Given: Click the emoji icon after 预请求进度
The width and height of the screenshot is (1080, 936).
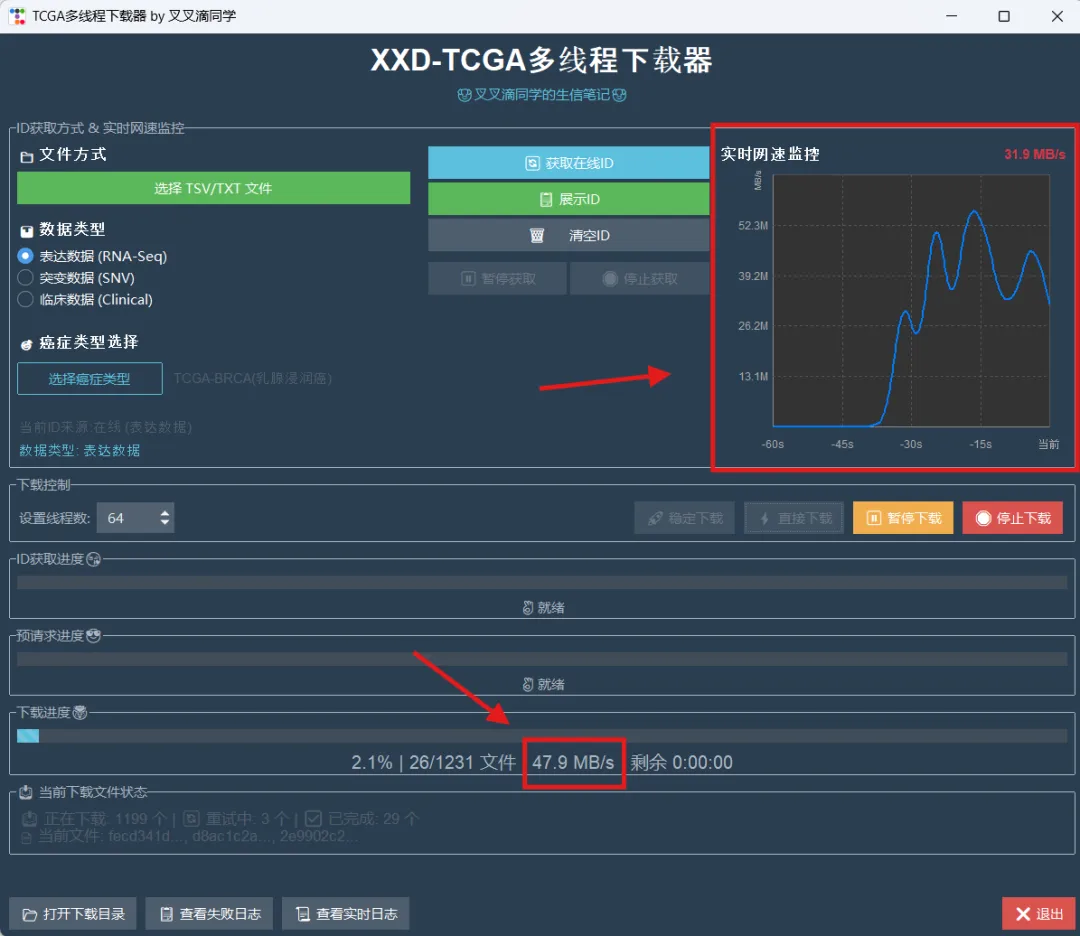Looking at the screenshot, I should [94, 636].
